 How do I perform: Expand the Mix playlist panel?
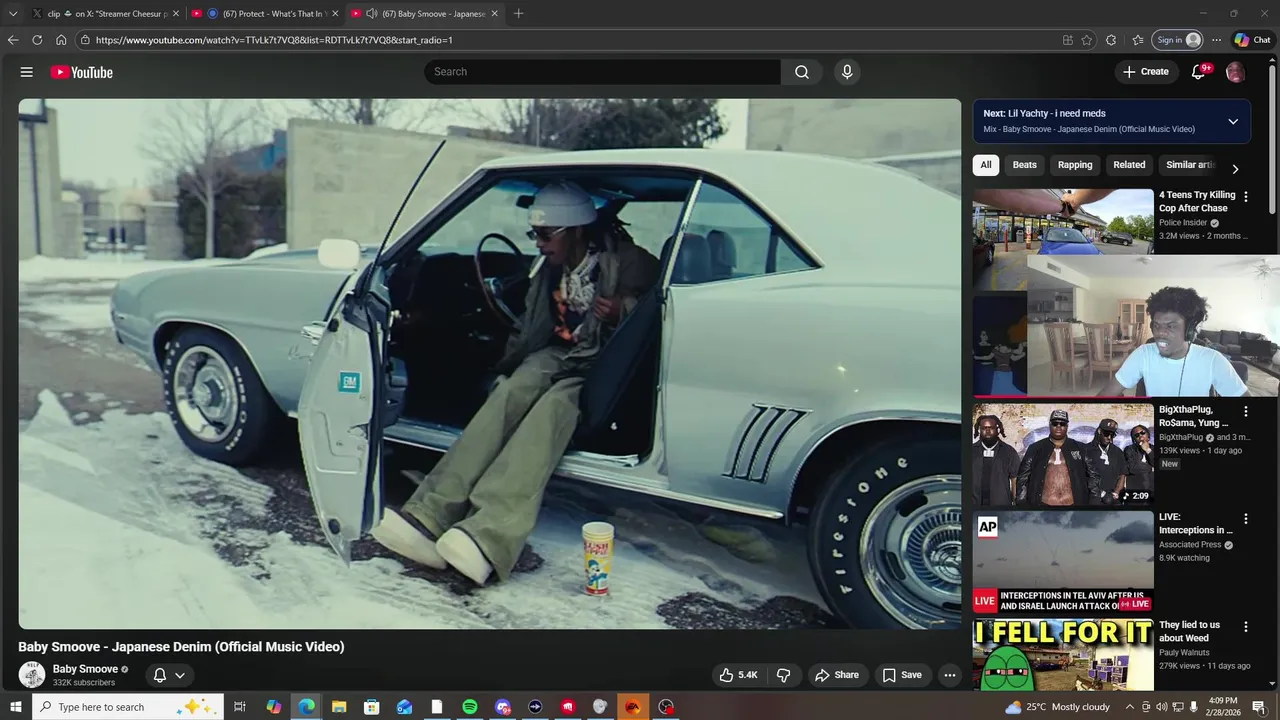point(1233,122)
